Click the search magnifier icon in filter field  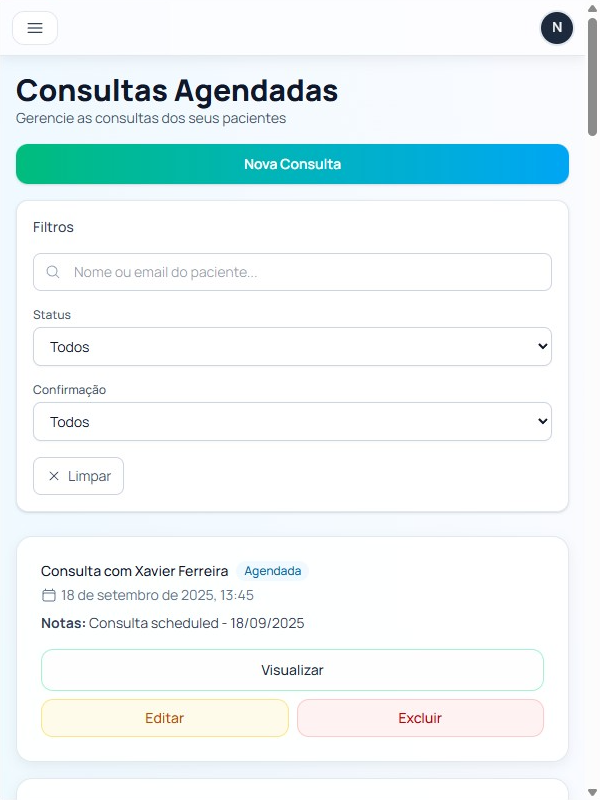52,272
